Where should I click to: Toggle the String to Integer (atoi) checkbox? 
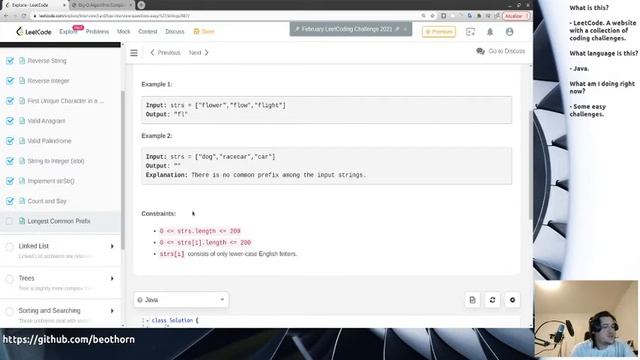click(x=10, y=161)
